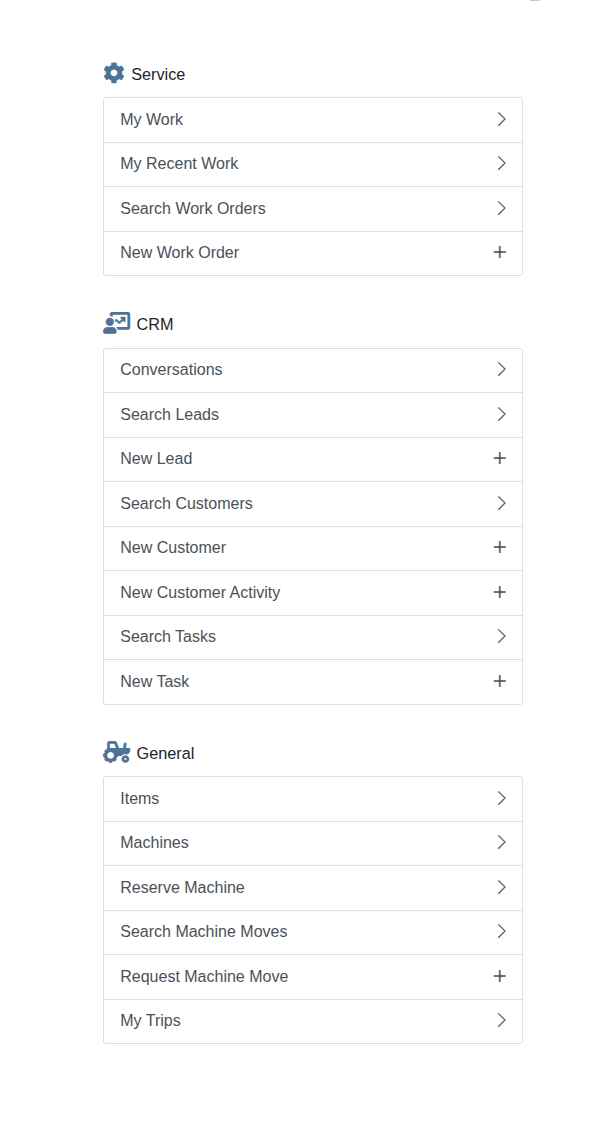
Task: Select the Items entry
Action: tap(313, 799)
